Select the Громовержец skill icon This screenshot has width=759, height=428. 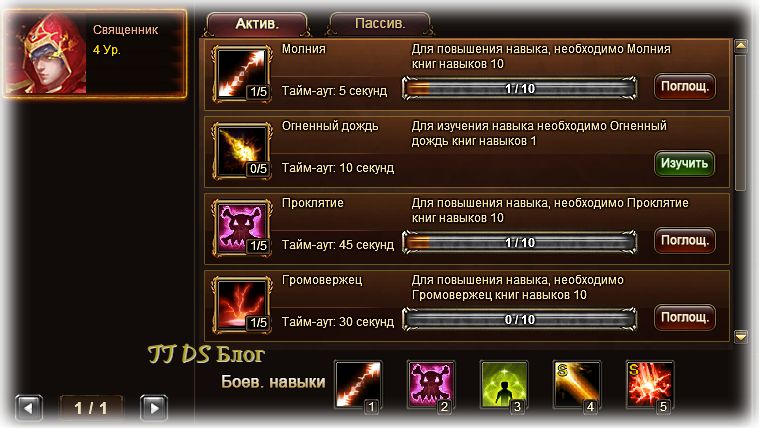pyautogui.click(x=242, y=305)
